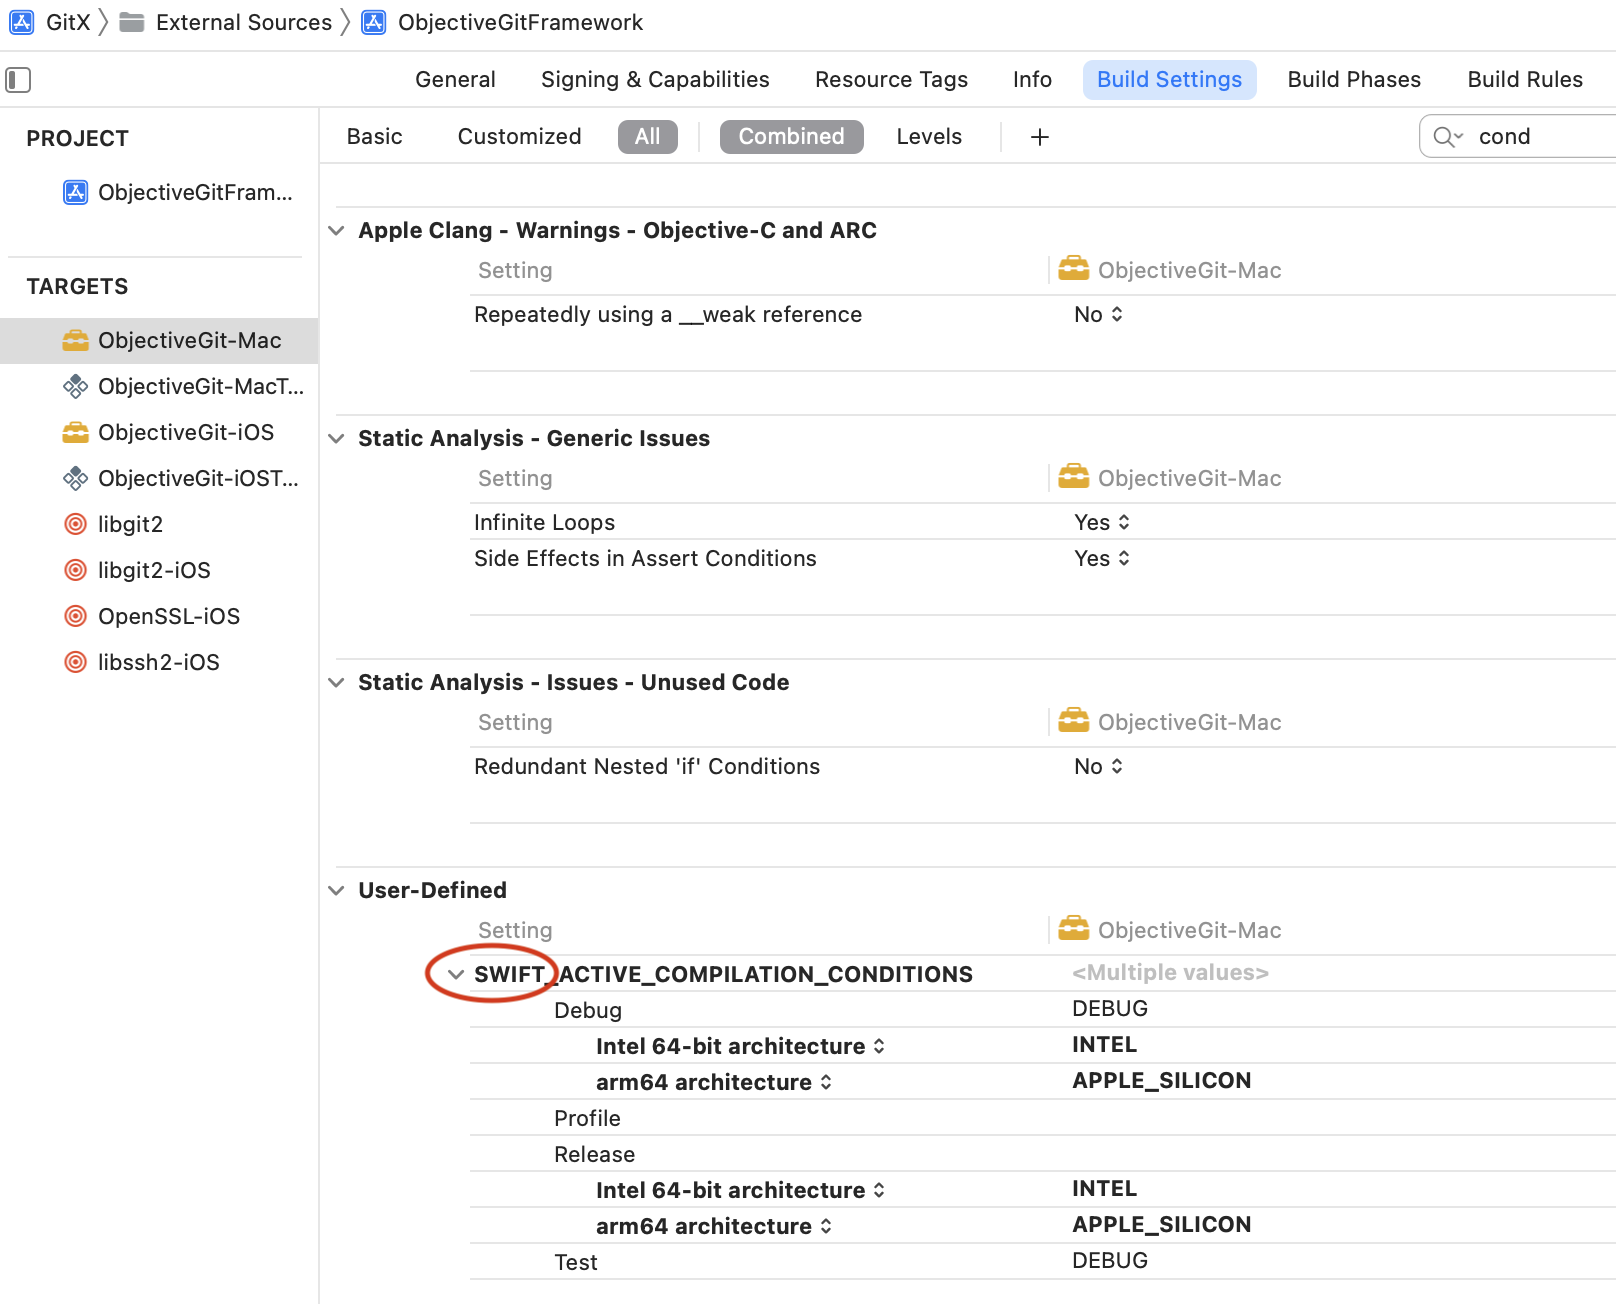Collapse the User-Defined section
The image size is (1616, 1304).
[x=337, y=890]
